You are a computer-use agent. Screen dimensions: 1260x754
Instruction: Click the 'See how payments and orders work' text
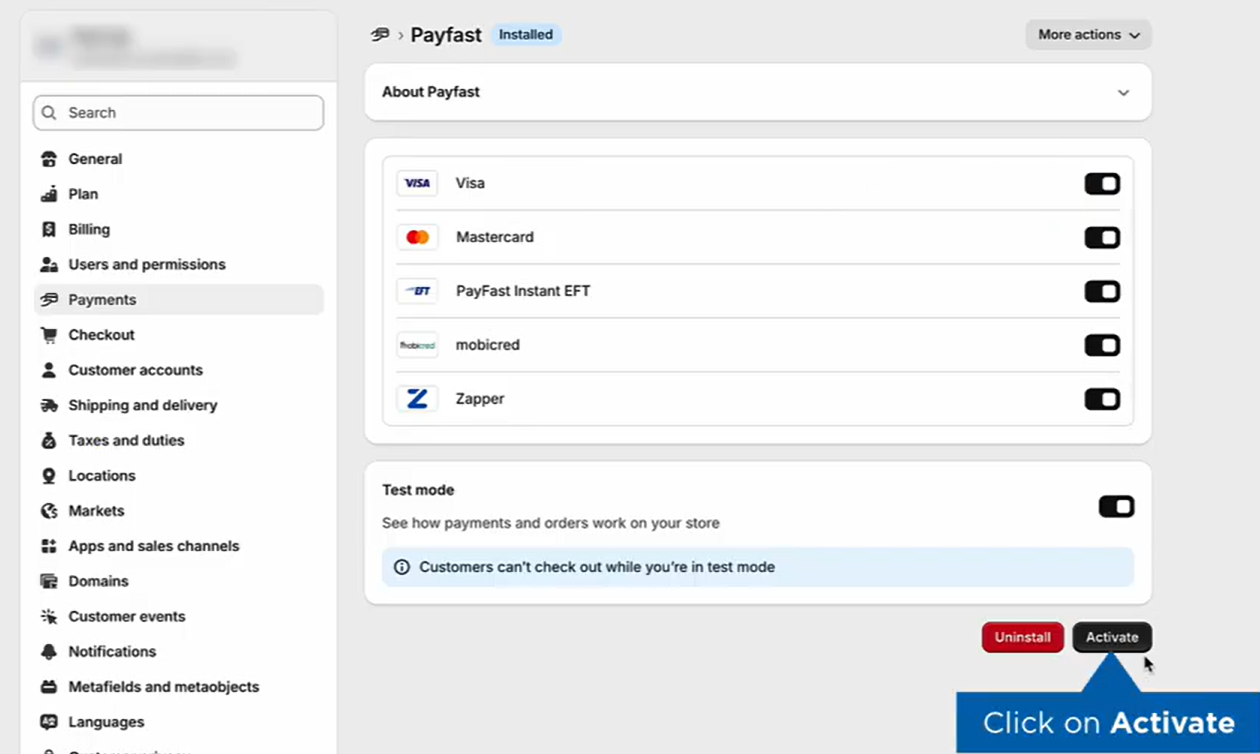coord(551,523)
